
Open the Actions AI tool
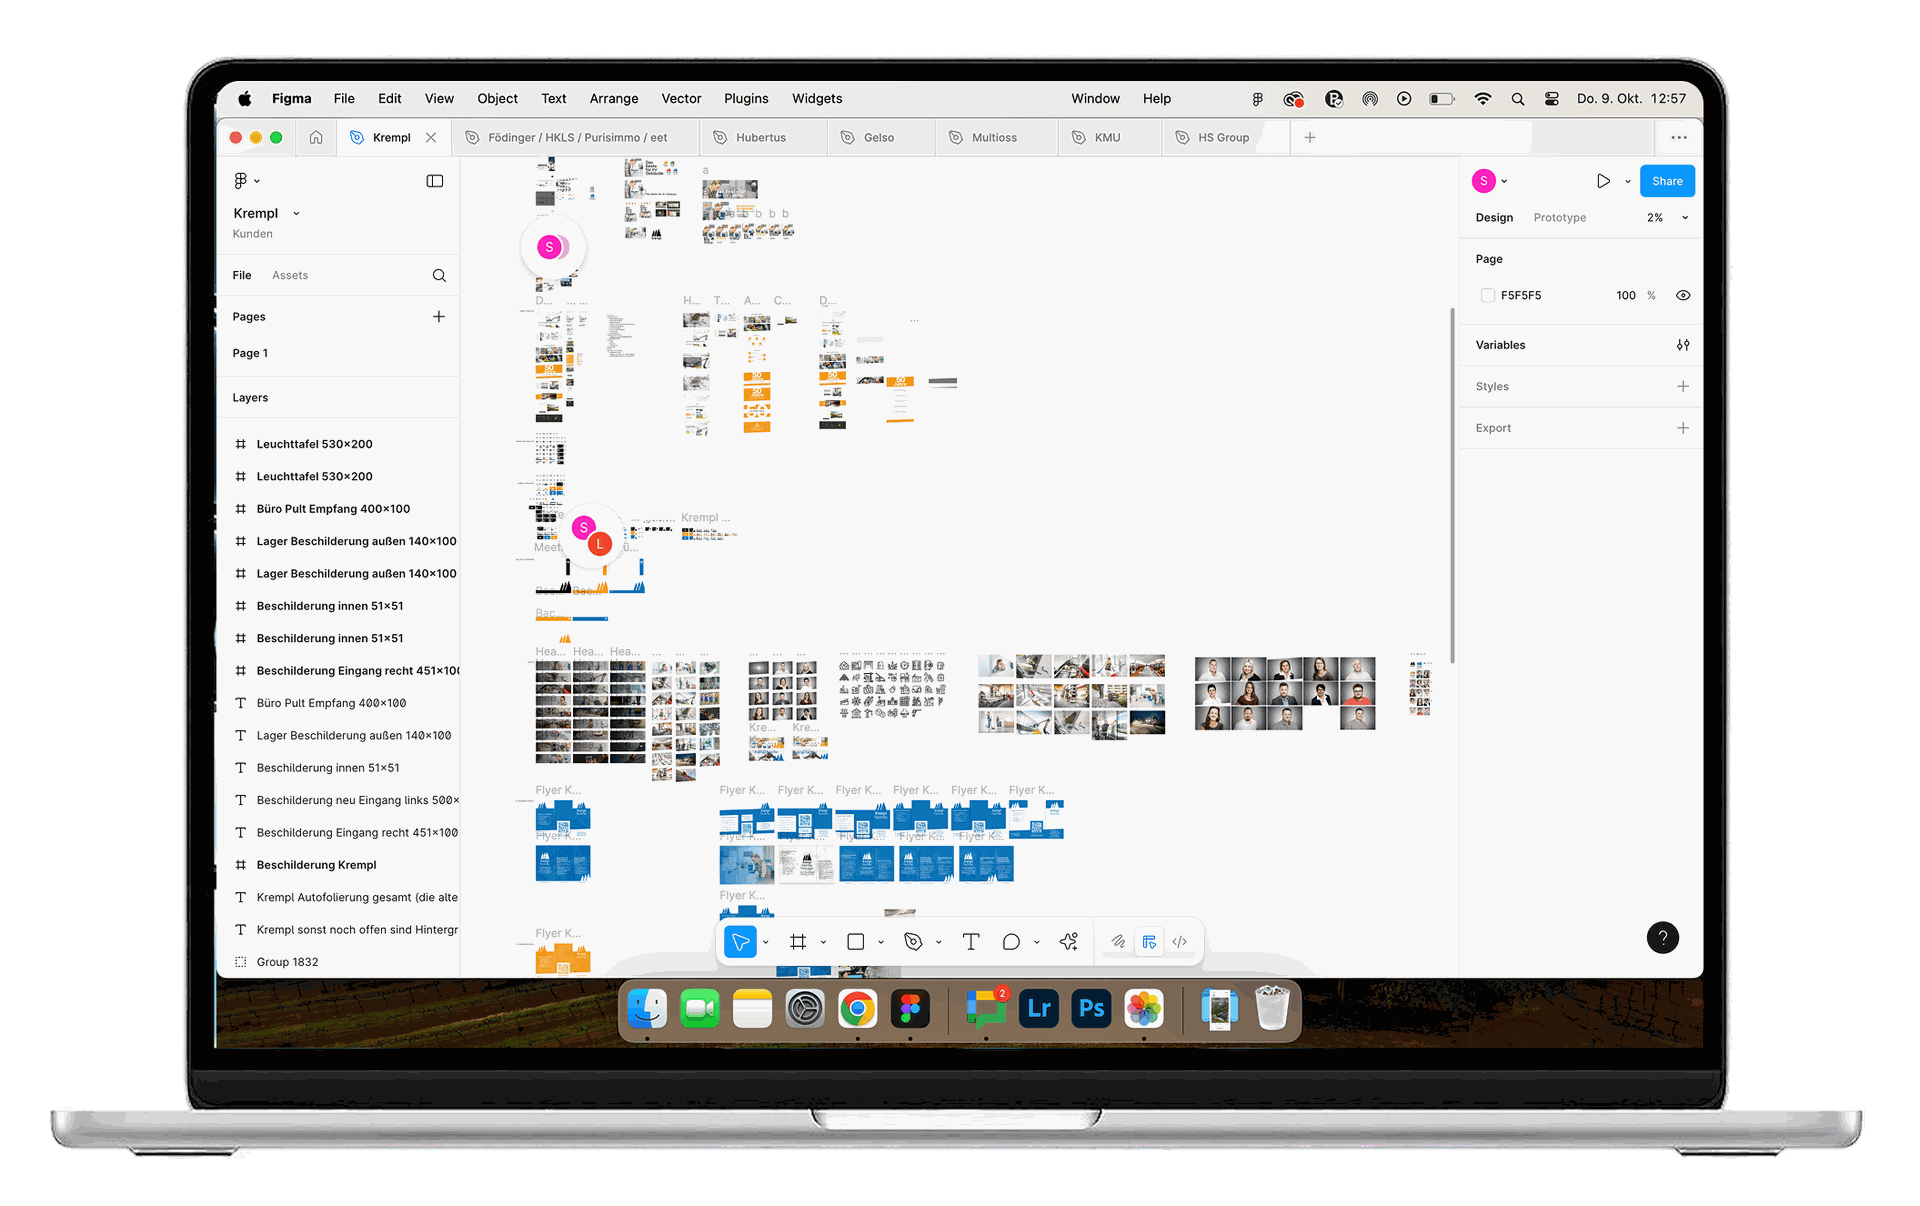click(x=1069, y=941)
